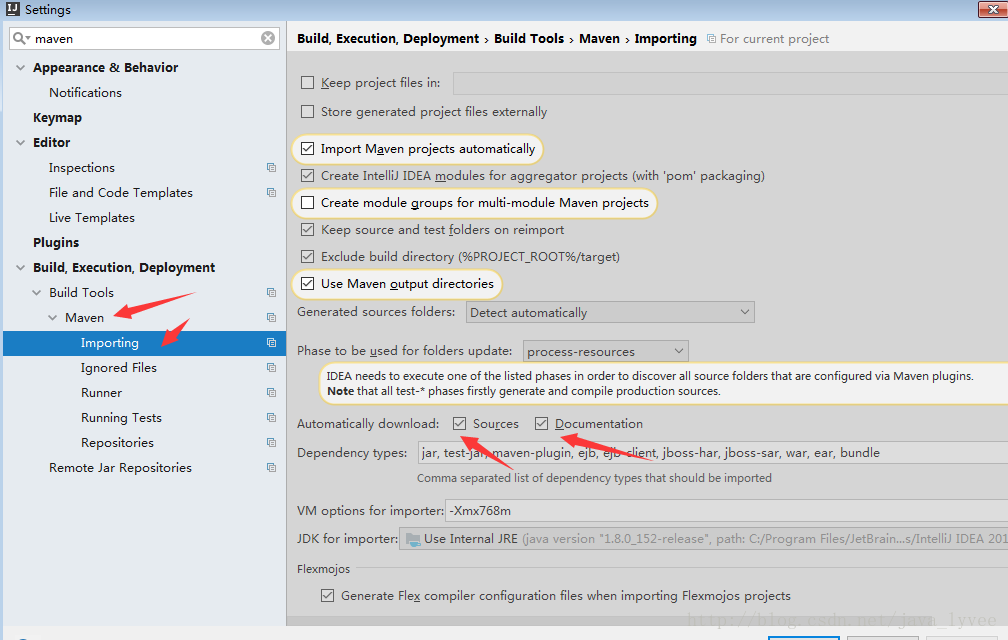This screenshot has width=1008, height=640.
Task: Click project-level icon beside Remote Jar Repositories
Action: coord(271,468)
